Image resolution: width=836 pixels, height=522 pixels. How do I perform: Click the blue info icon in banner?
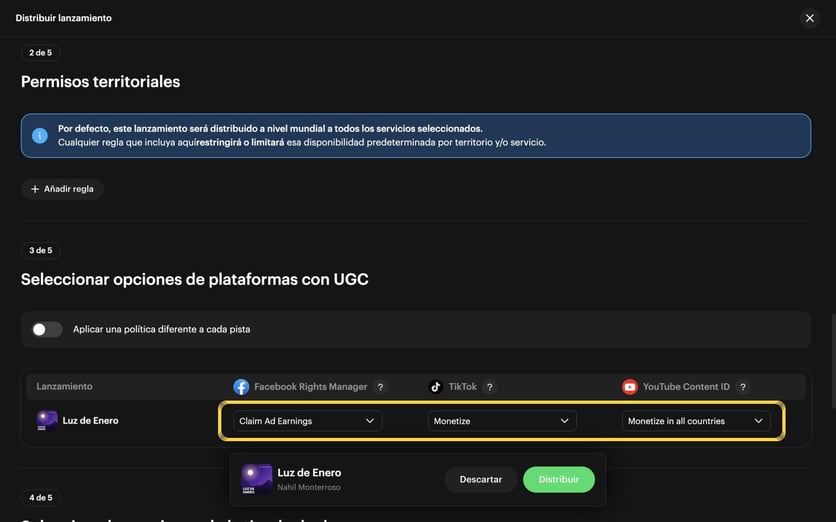pos(39,135)
